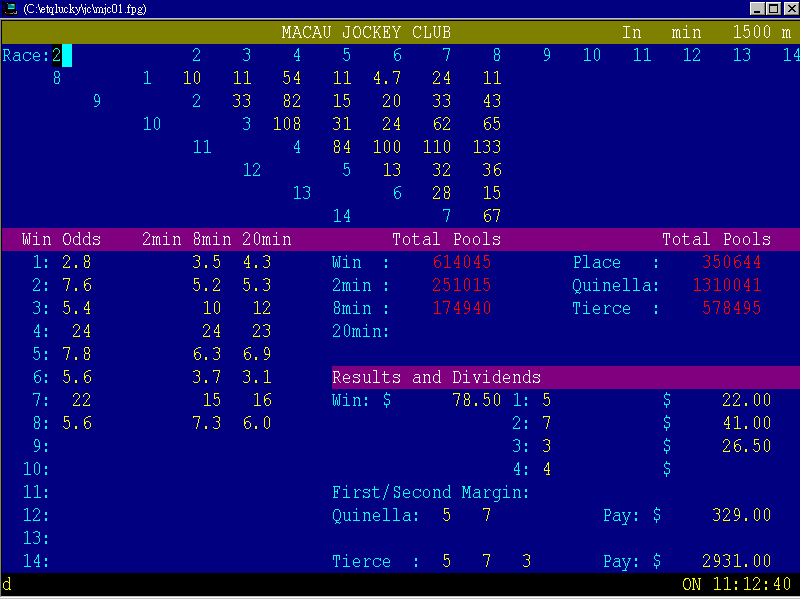Click the Results and Dividends header
The height and width of the screenshot is (600, 800).
click(x=436, y=377)
